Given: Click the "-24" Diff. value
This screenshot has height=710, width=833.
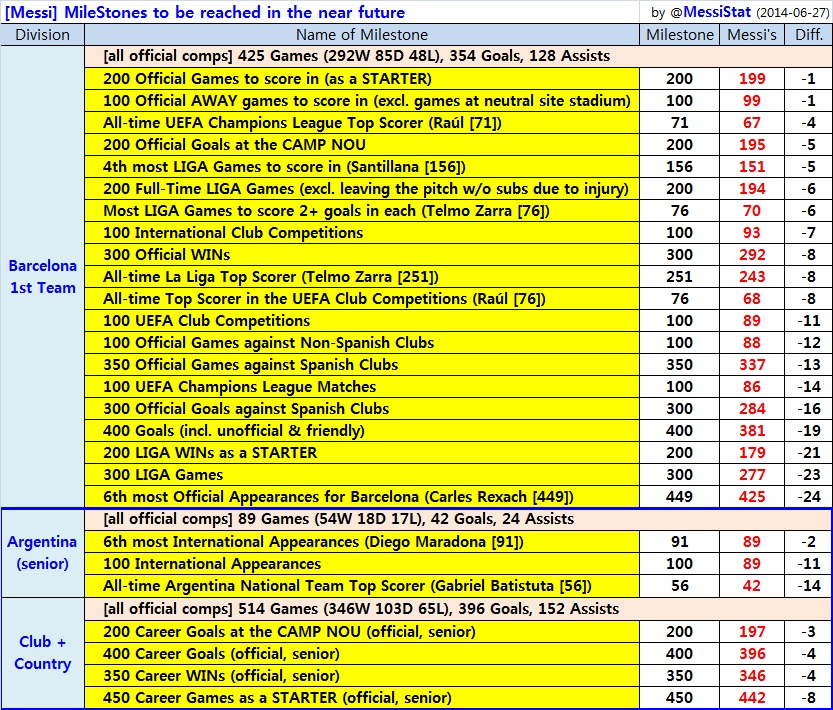Looking at the screenshot, I should [809, 497].
